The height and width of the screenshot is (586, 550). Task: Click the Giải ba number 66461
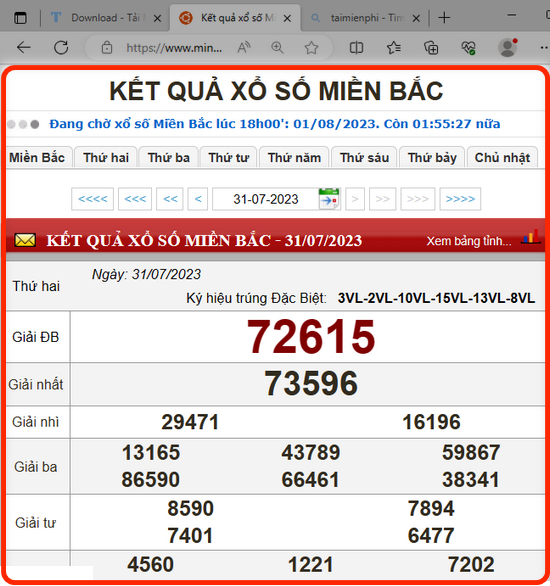(x=310, y=479)
